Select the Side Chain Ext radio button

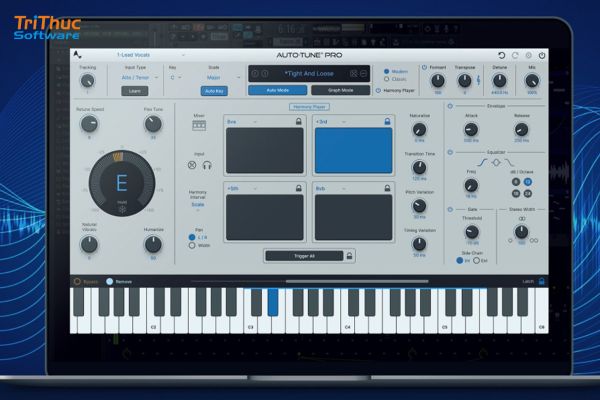(476, 260)
